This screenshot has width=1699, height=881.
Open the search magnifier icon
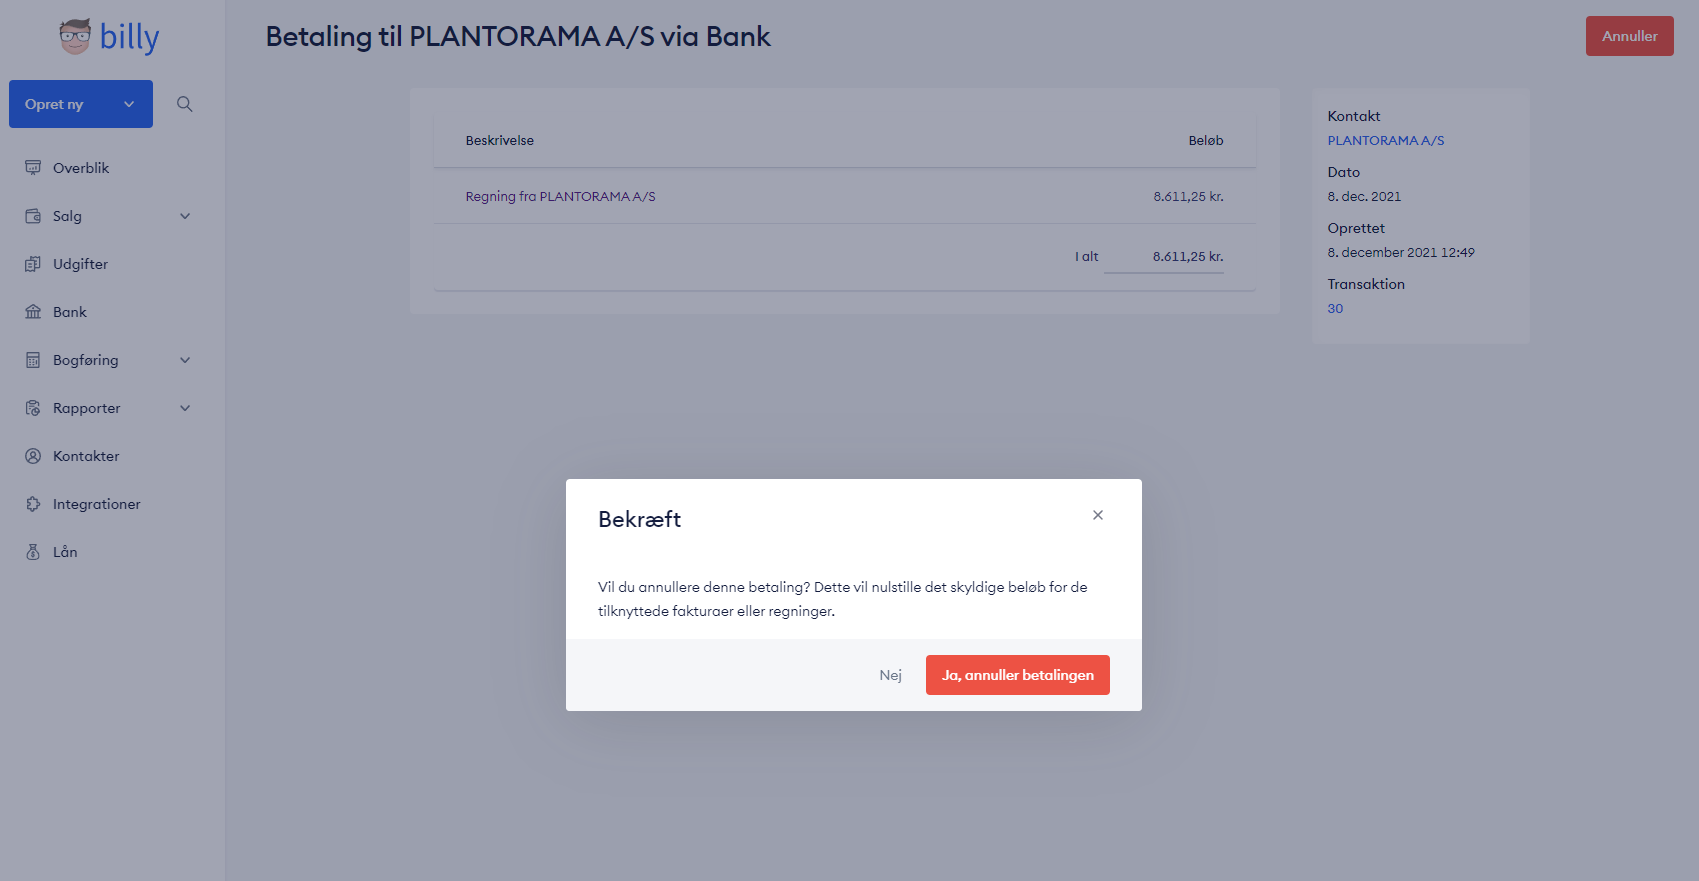185,104
